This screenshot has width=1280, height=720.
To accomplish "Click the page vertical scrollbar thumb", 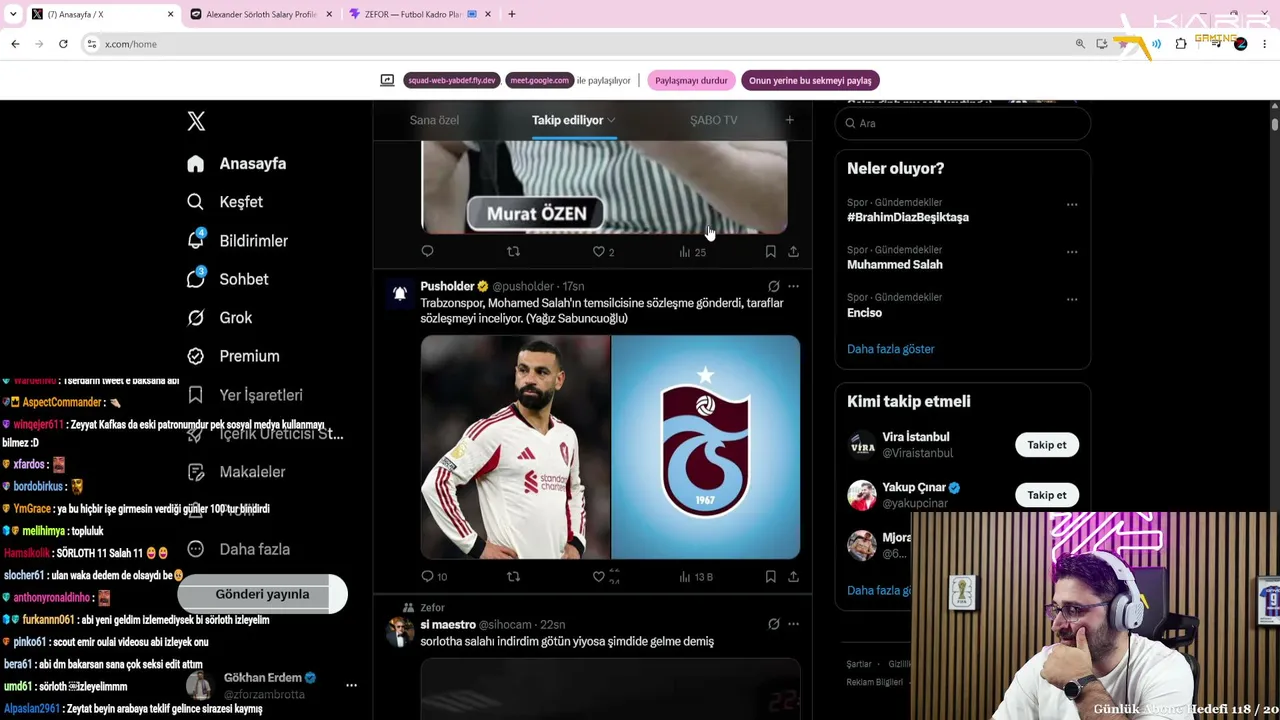I will 1275,123.
